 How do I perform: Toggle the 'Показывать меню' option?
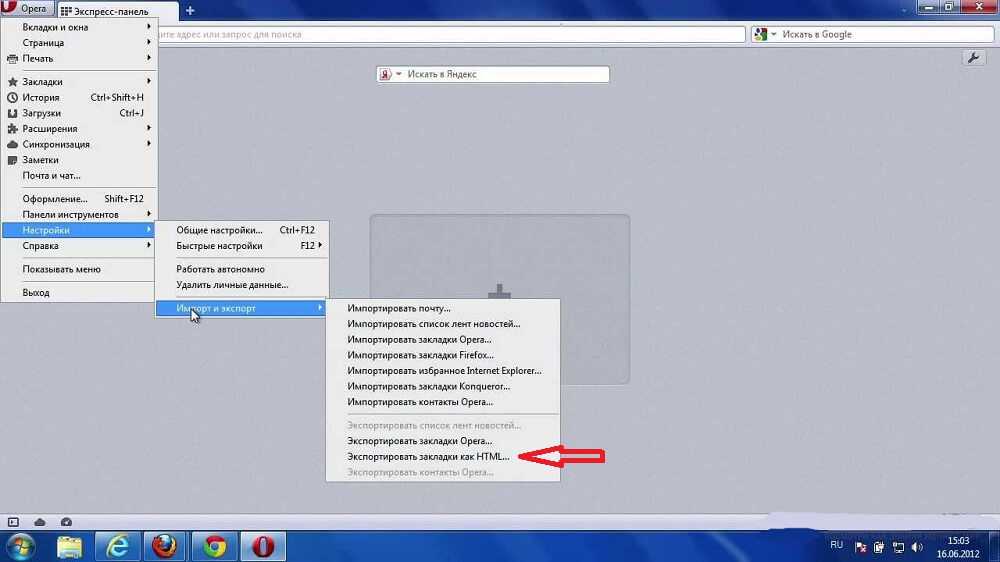(62, 269)
